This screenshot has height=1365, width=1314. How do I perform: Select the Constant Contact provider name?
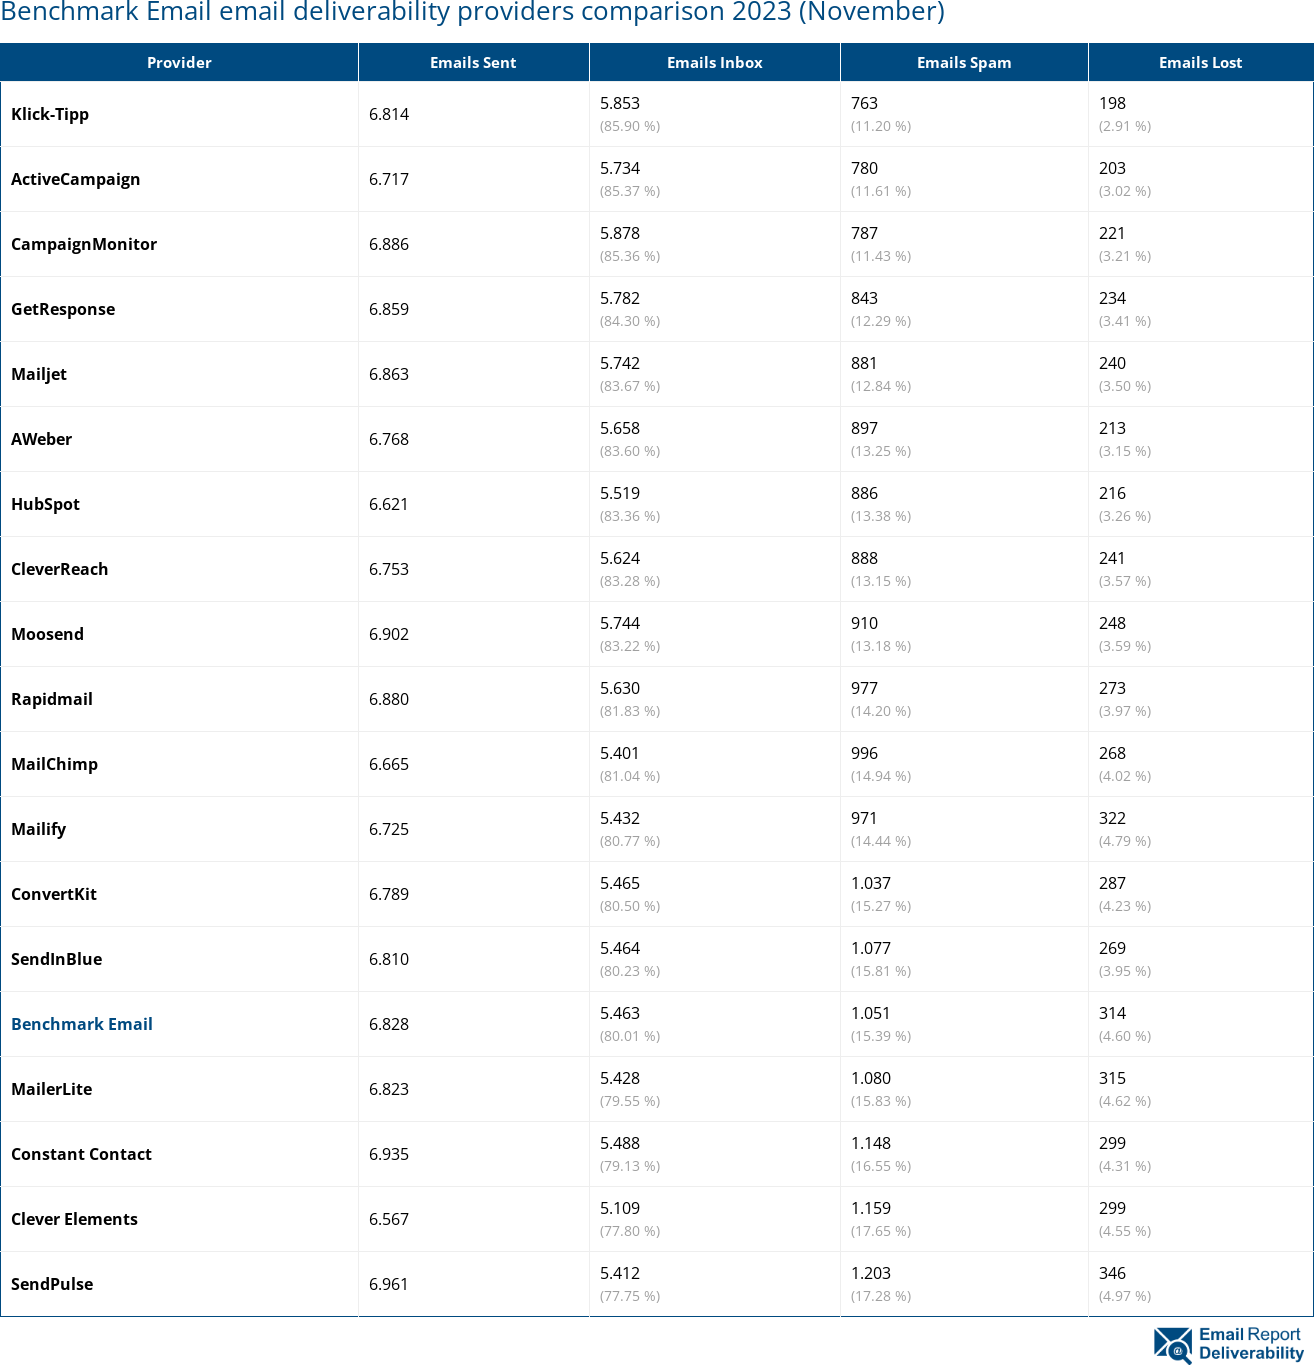tap(82, 1154)
